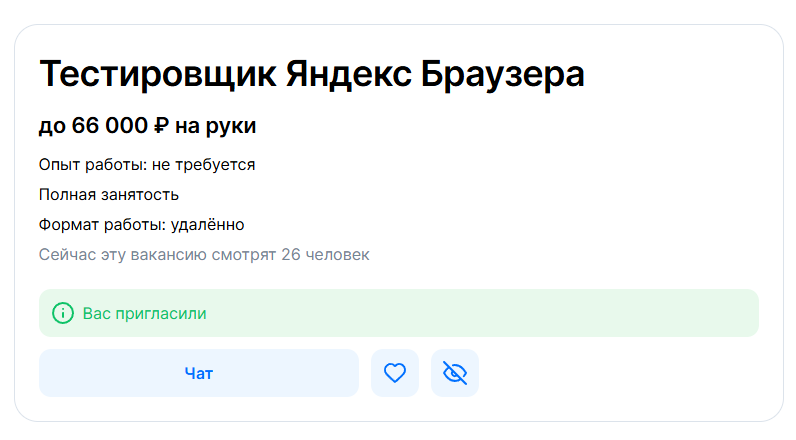796x440 pixels.
Task: Click the word удалённо in work format
Action: pos(207,224)
